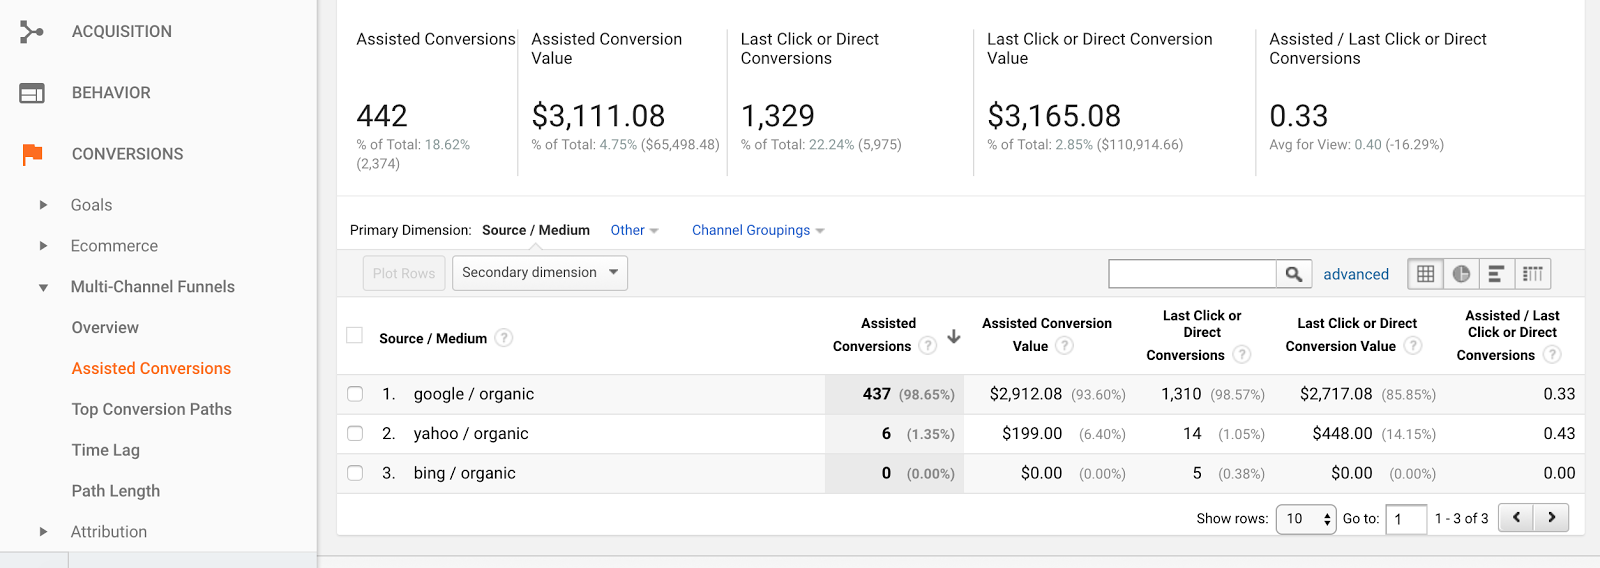Screen dimensions: 1600x568
Task: Switch to pie chart percentage view
Action: 1461,274
